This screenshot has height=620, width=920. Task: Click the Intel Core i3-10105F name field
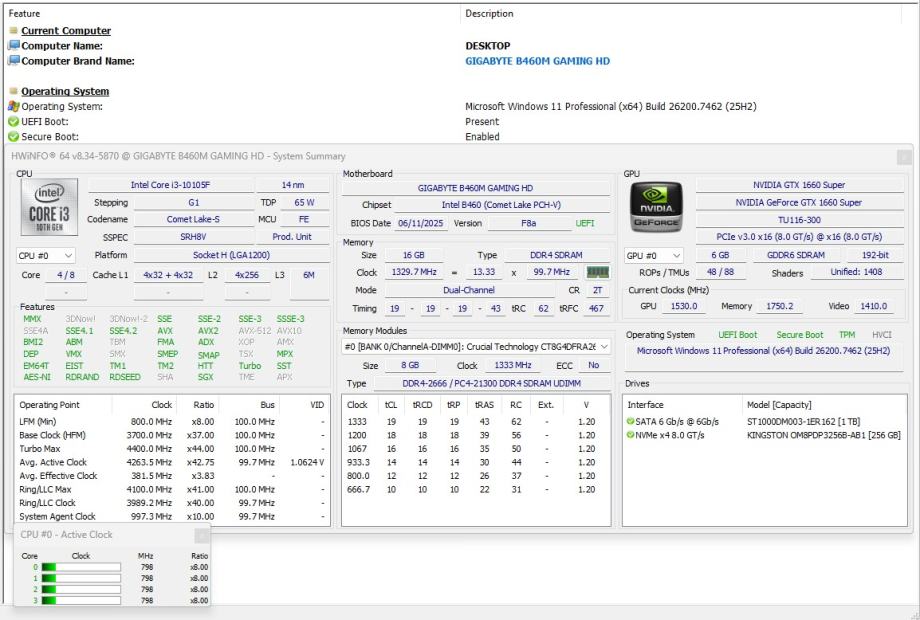click(x=170, y=185)
